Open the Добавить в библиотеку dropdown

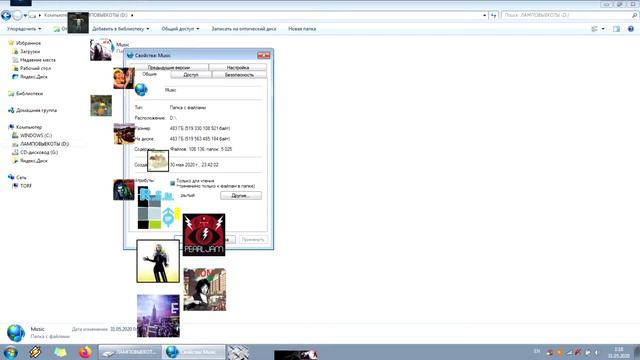tap(120, 29)
